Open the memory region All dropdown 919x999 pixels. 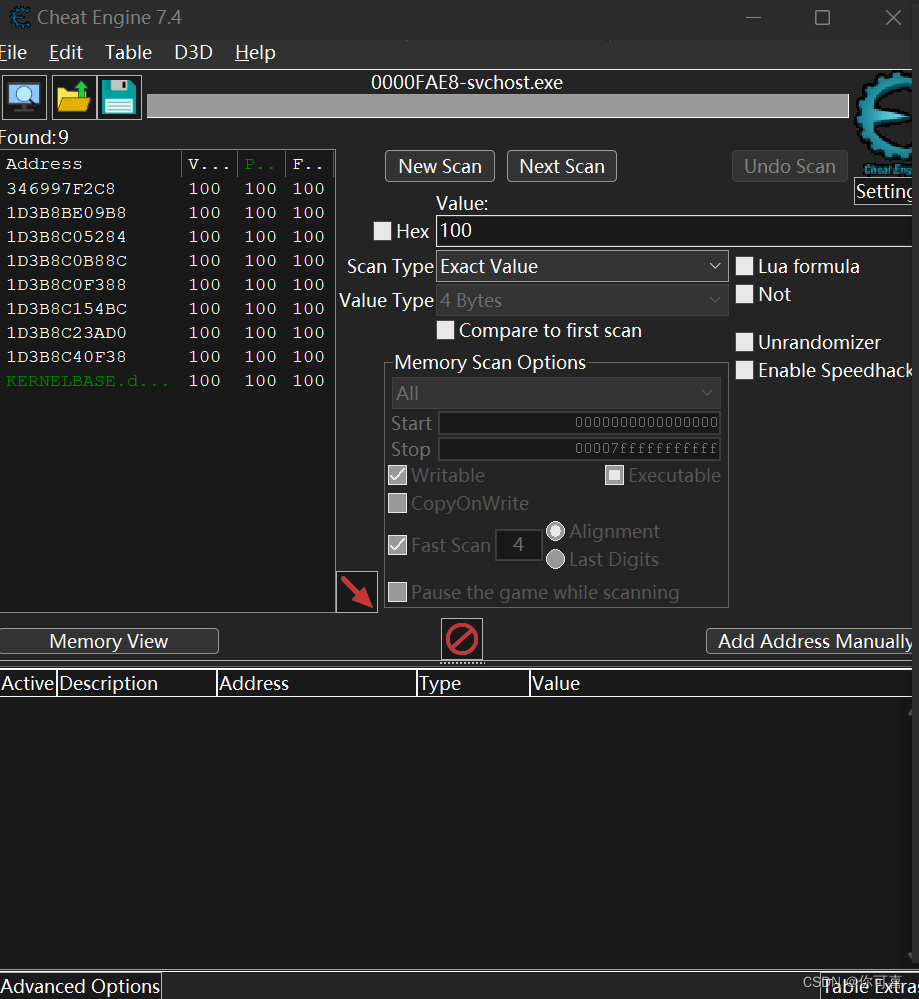pyautogui.click(x=556, y=394)
